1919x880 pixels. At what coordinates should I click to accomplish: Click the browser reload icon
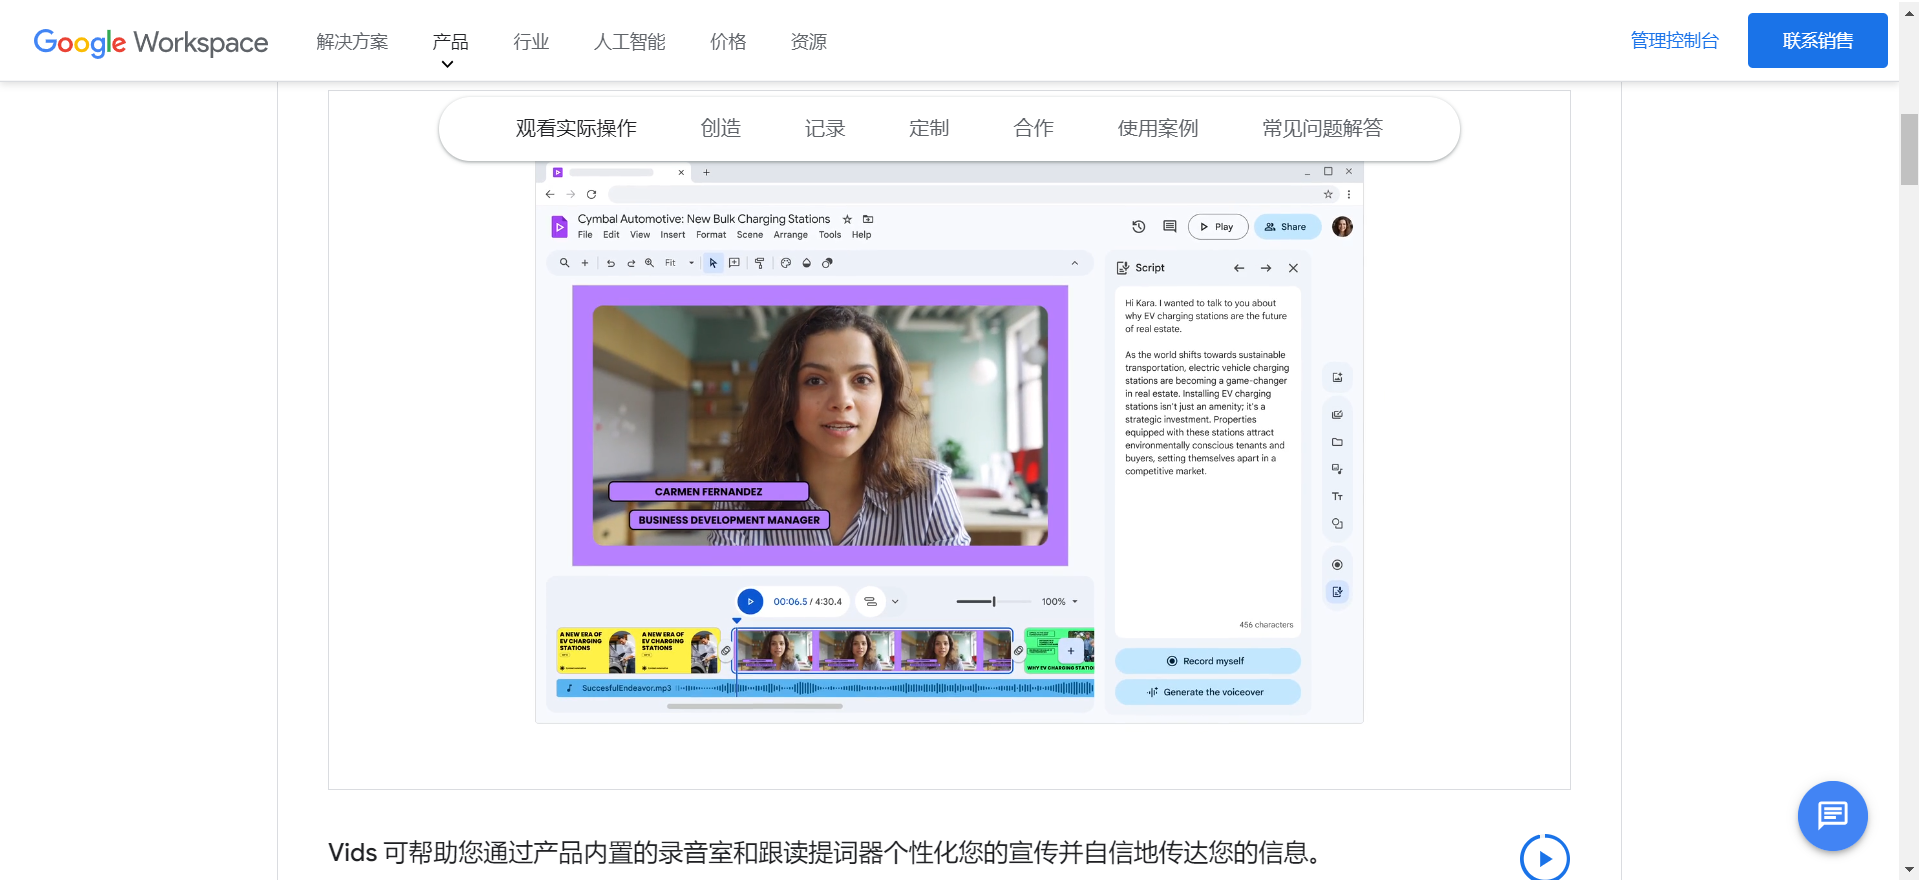point(591,194)
